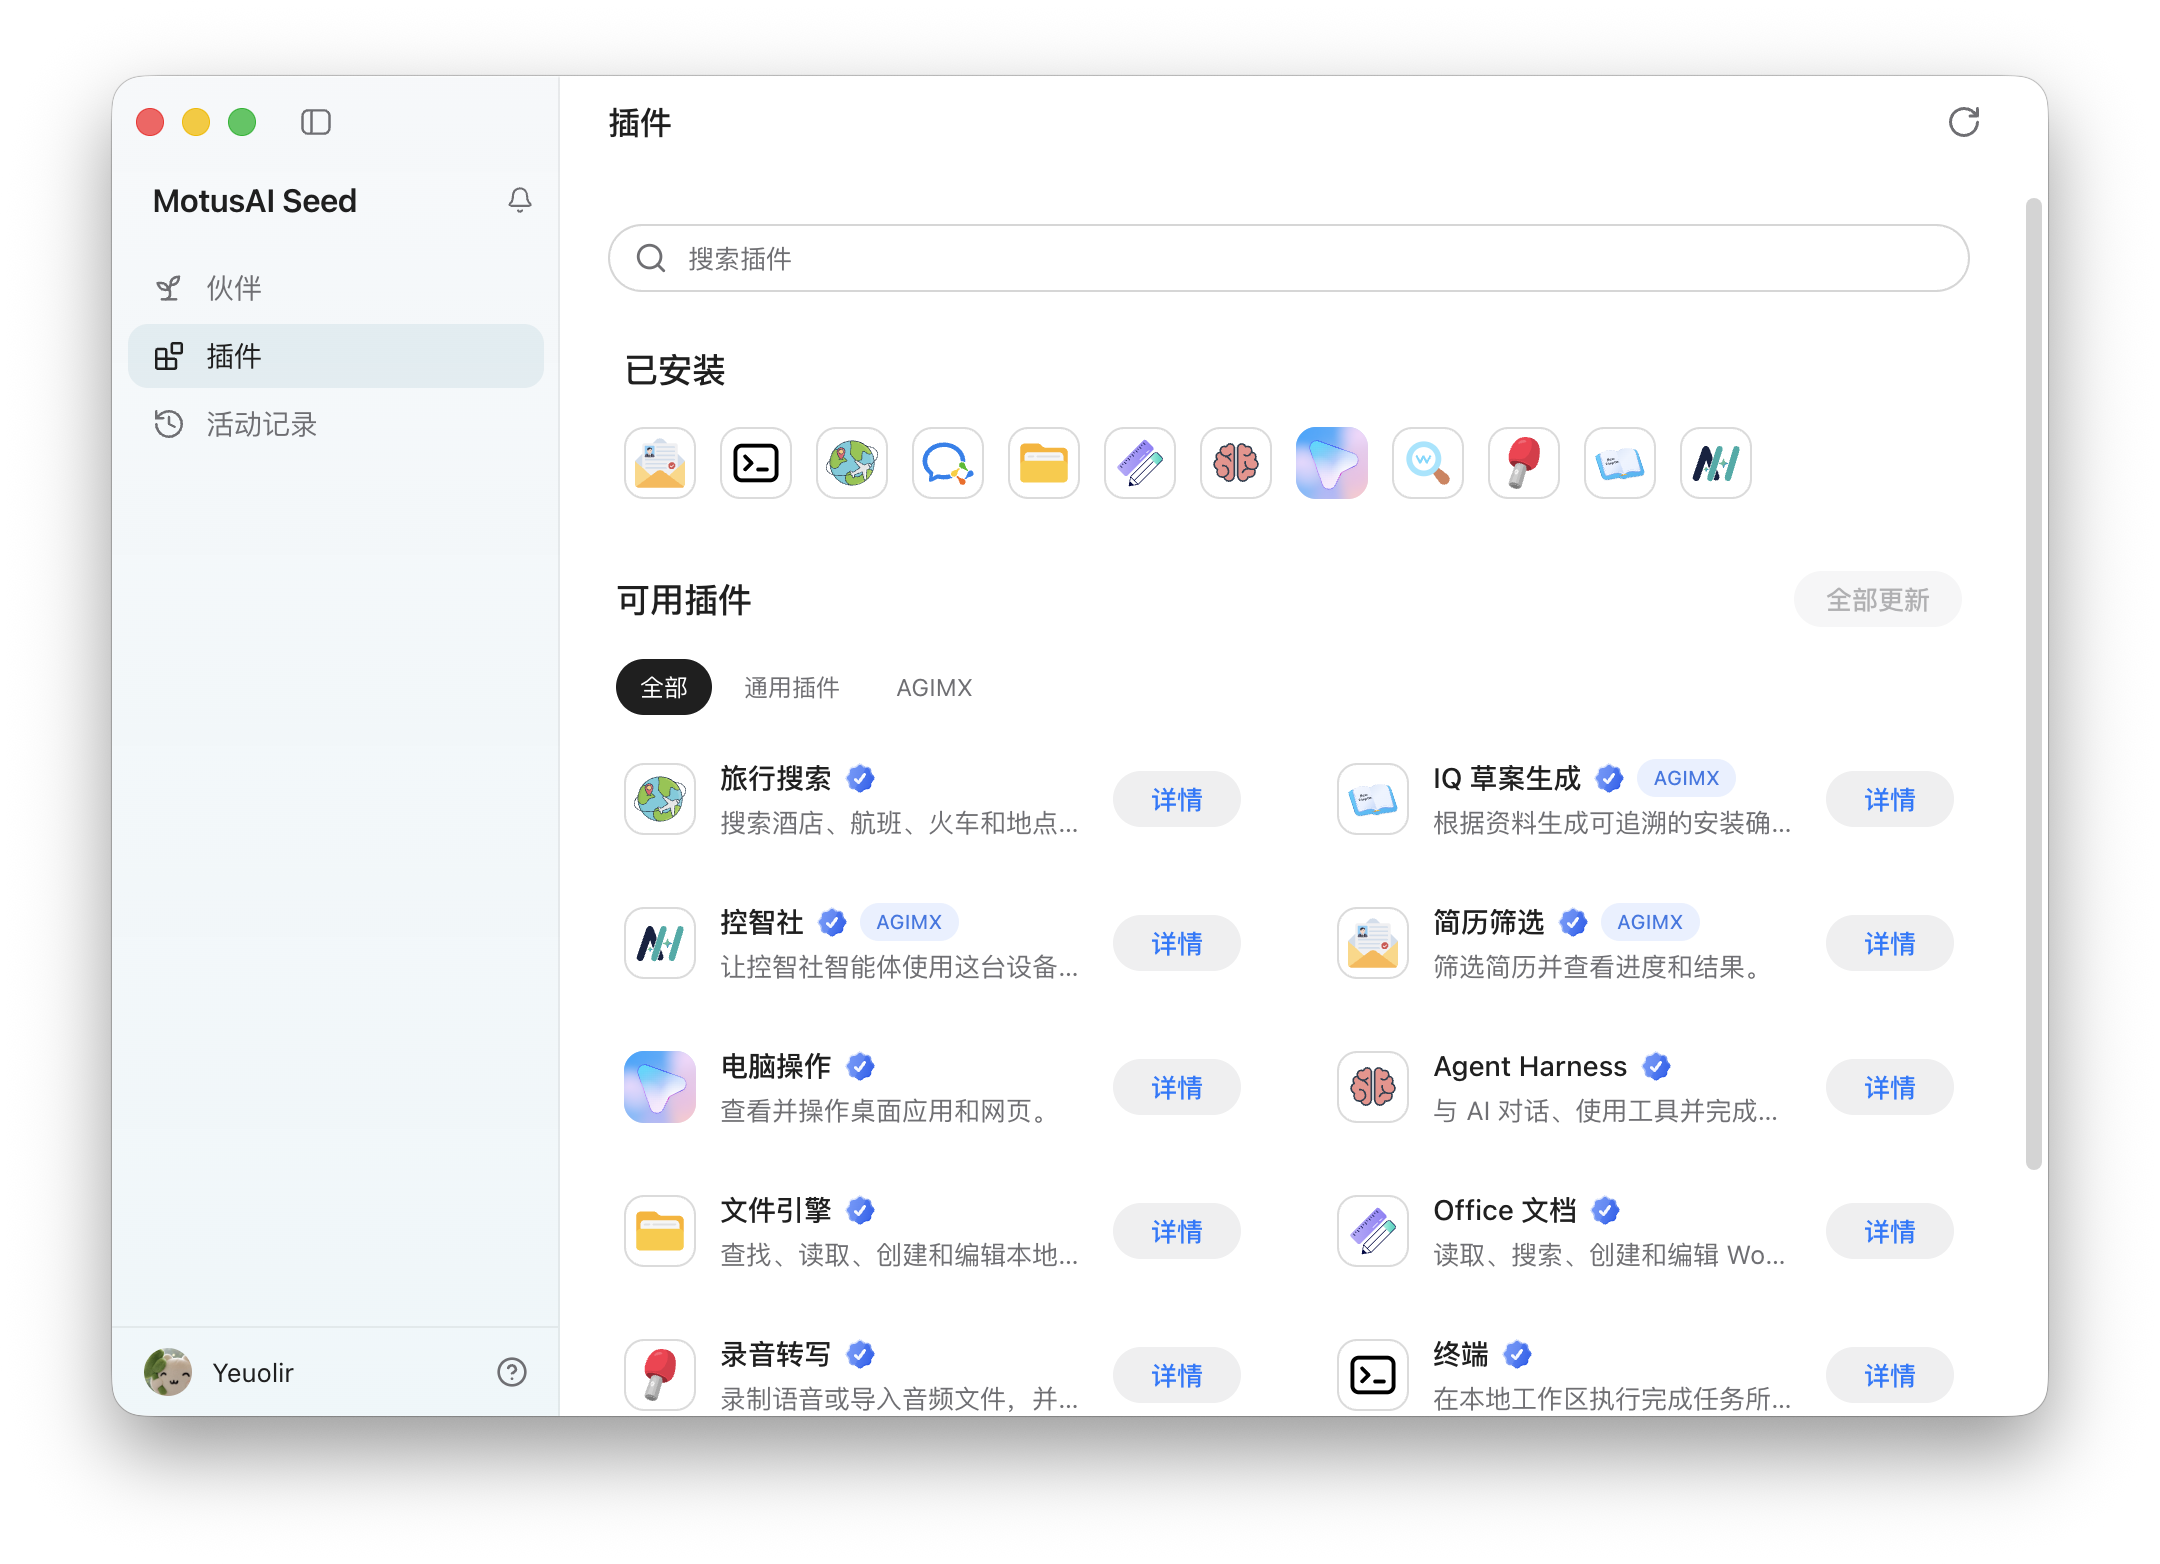The image size is (2160, 1564).
Task: Click the 全部更新 button
Action: click(1878, 599)
